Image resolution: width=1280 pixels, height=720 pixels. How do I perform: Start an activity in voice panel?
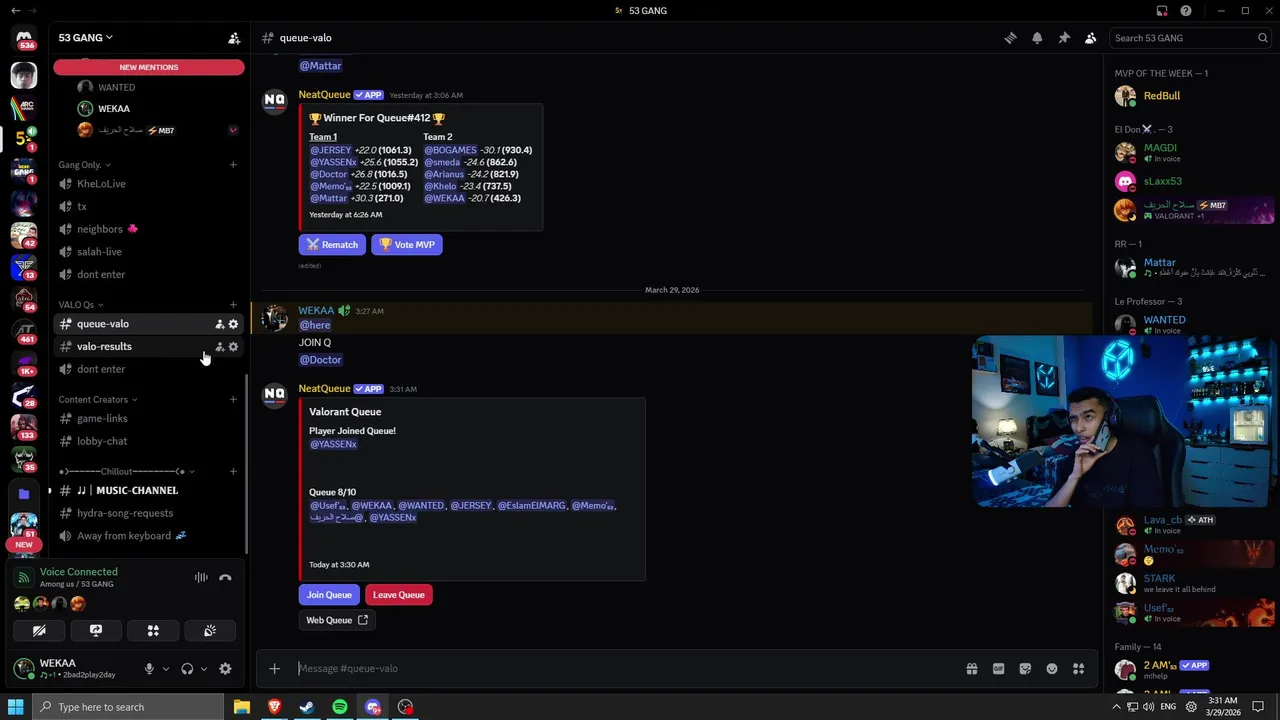[153, 631]
